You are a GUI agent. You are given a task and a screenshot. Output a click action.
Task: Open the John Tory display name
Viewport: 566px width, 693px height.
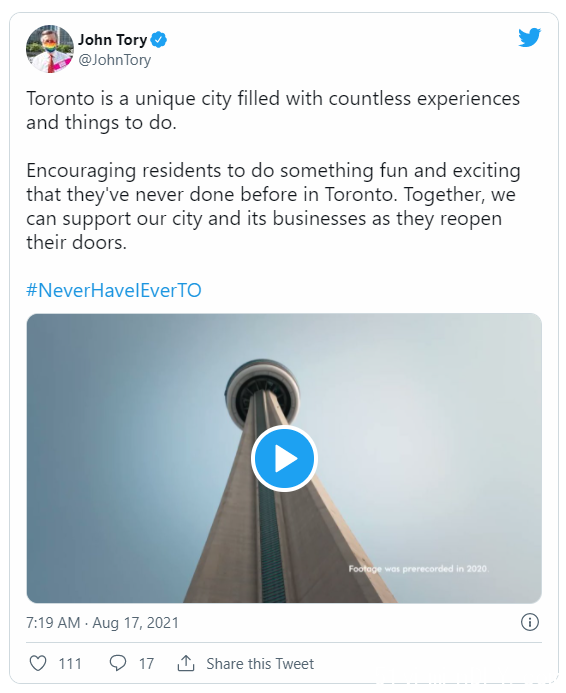[x=113, y=40]
